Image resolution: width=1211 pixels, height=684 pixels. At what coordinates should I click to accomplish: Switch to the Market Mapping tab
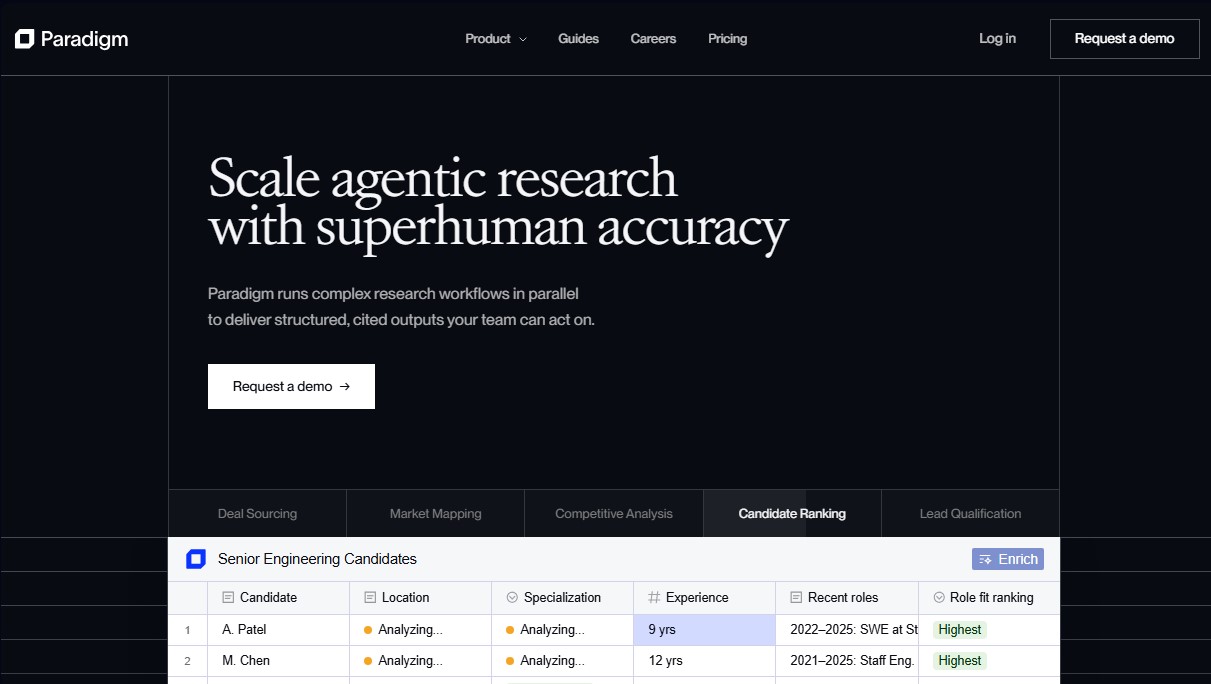[x=436, y=513]
